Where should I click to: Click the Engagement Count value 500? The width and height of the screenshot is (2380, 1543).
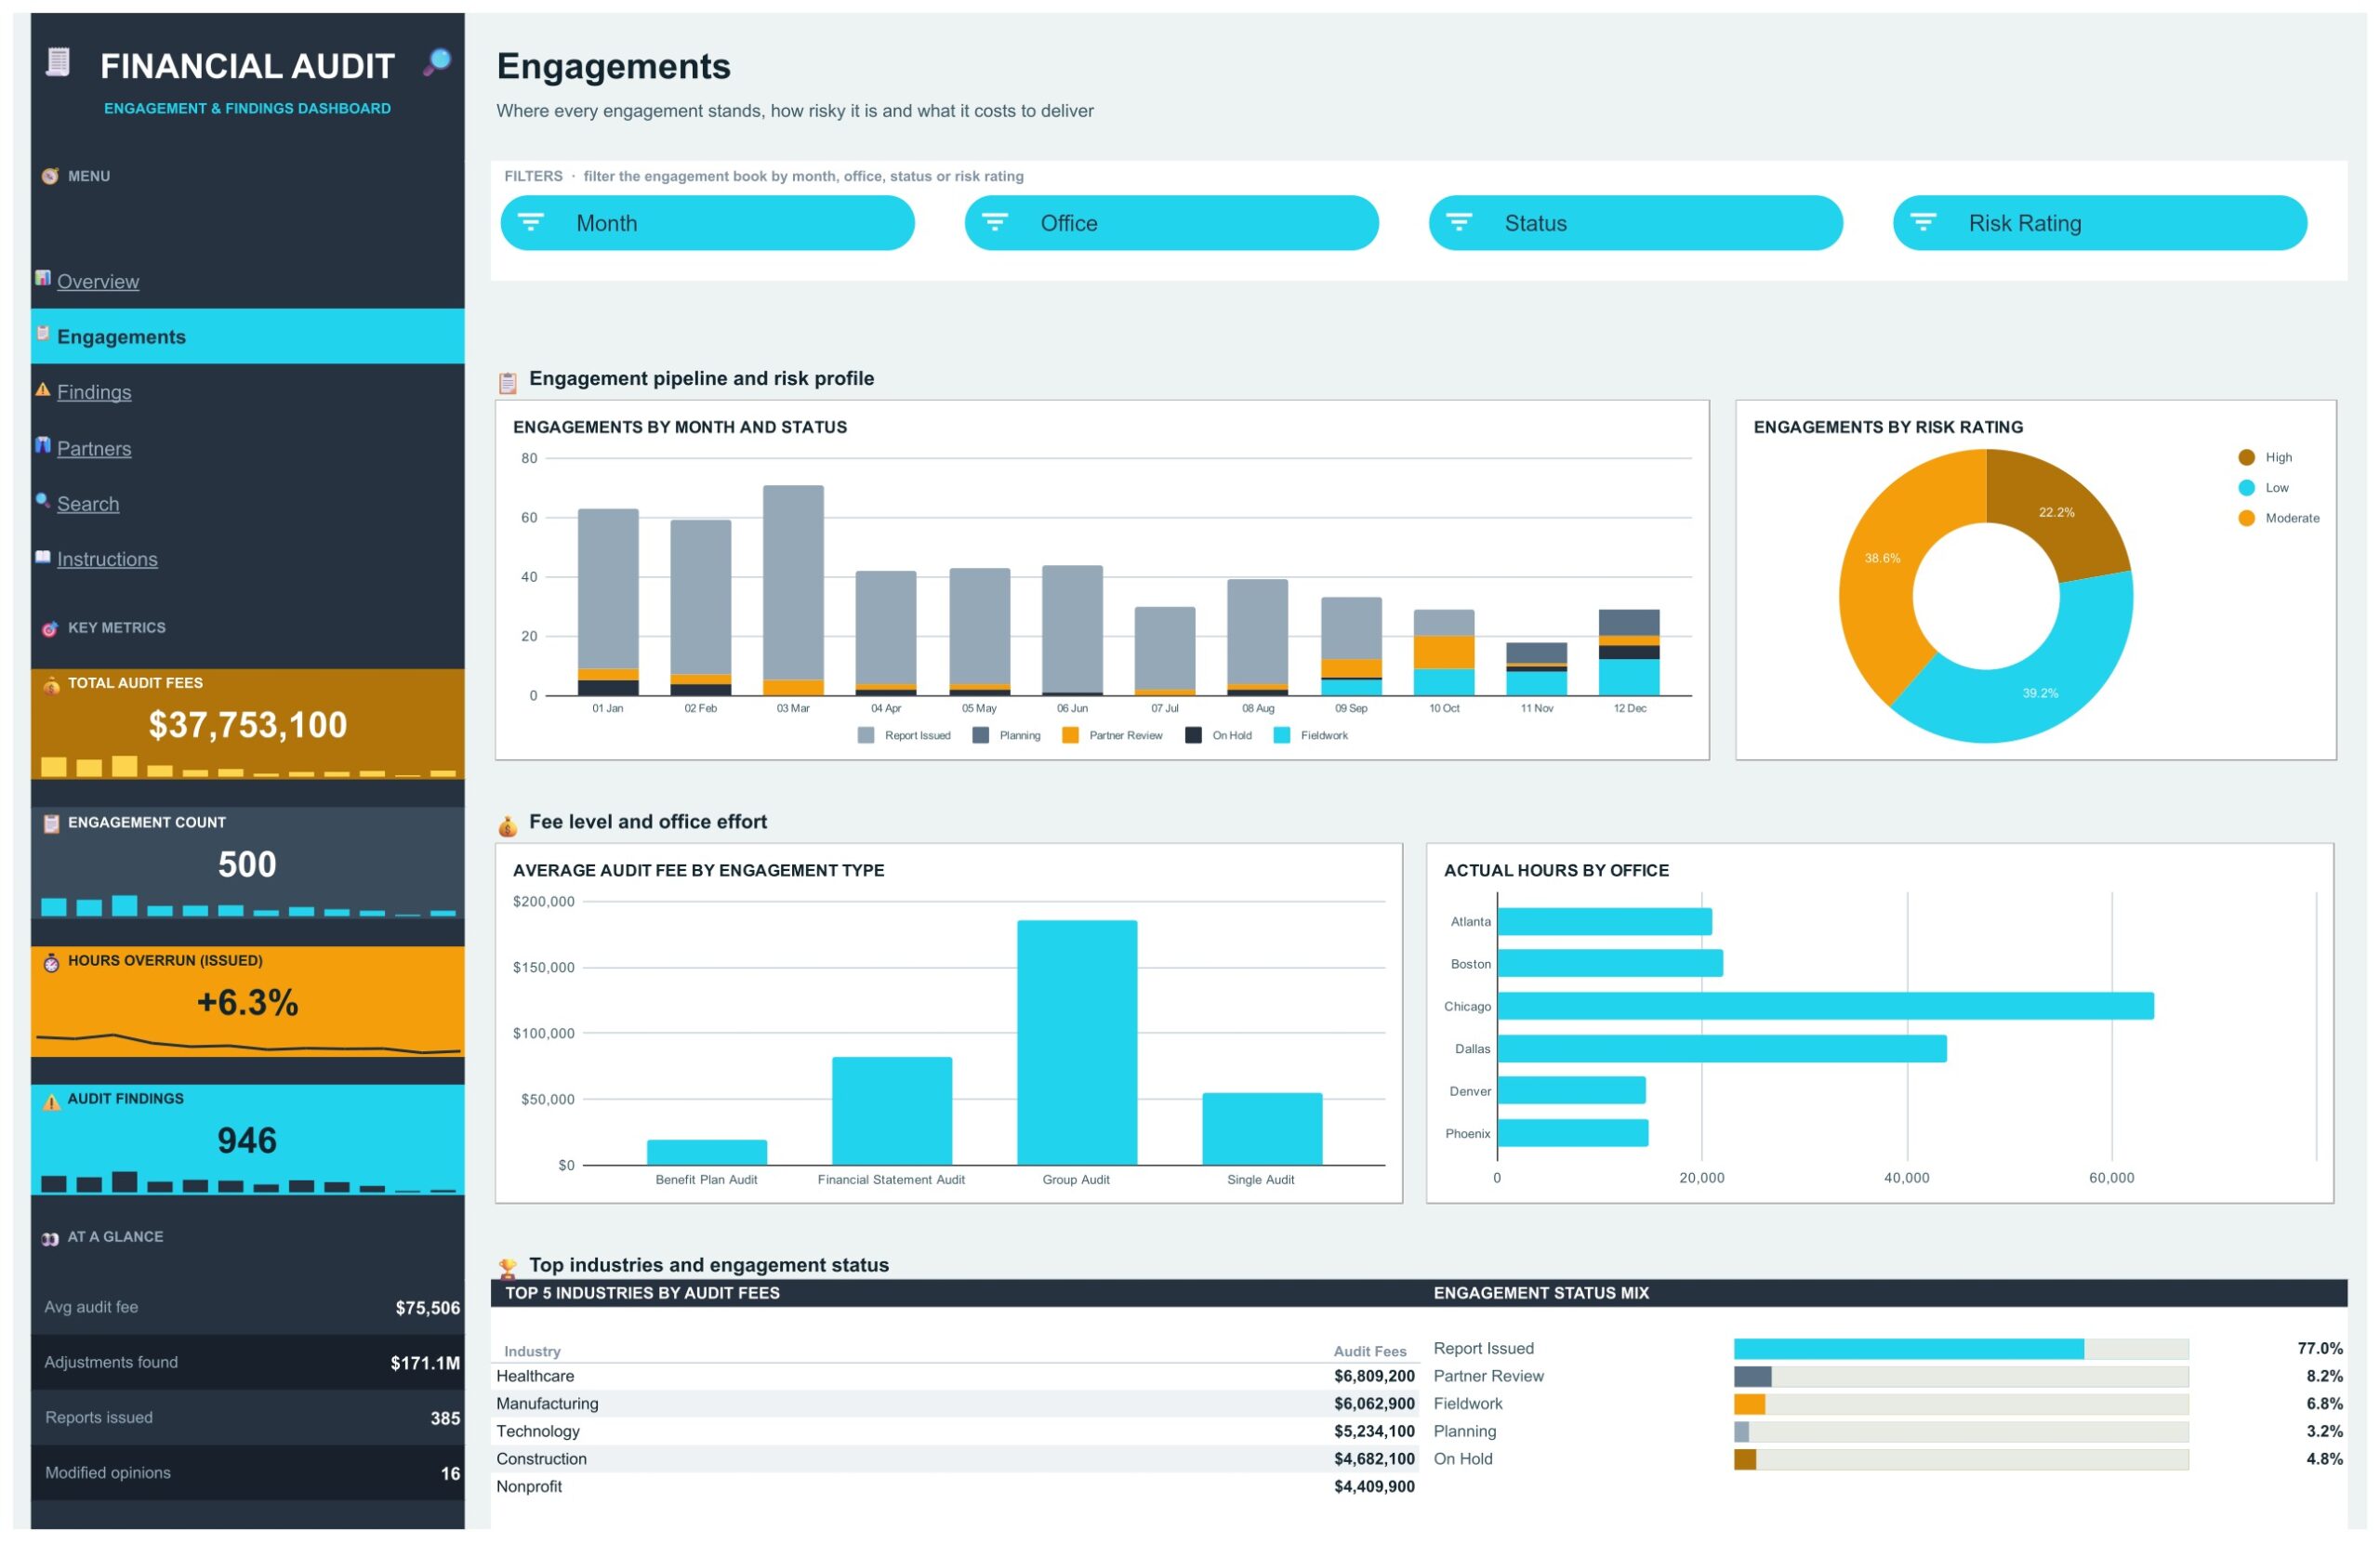(247, 864)
